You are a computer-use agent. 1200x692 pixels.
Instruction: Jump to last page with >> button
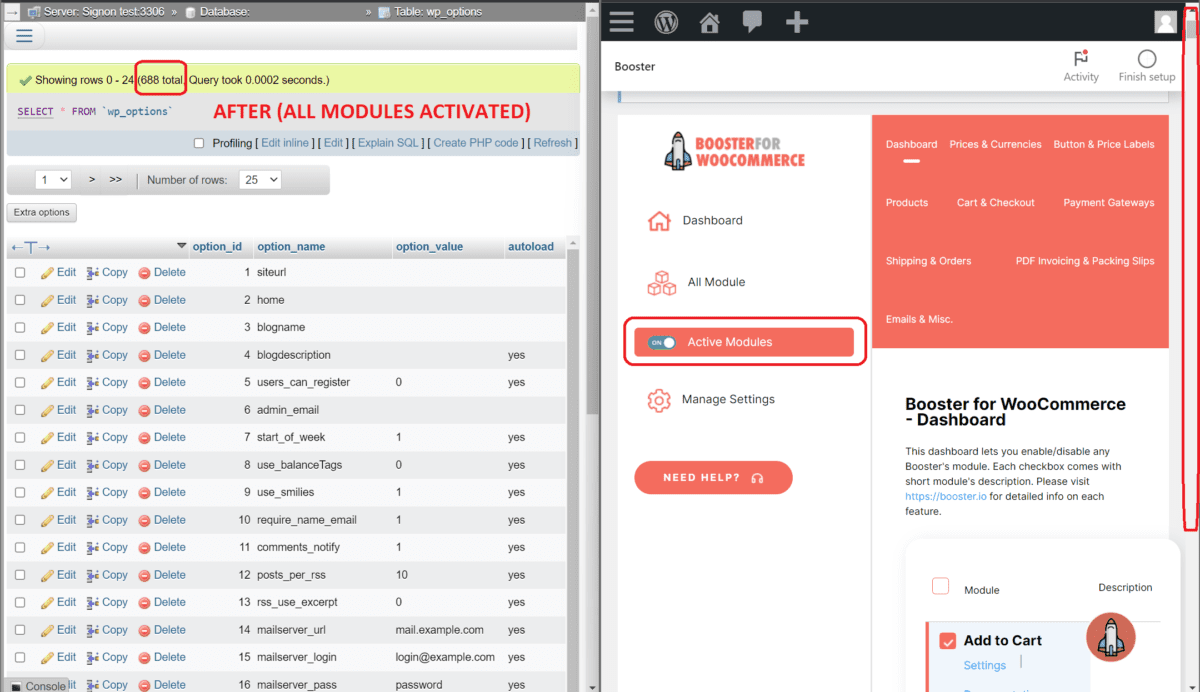click(x=116, y=180)
